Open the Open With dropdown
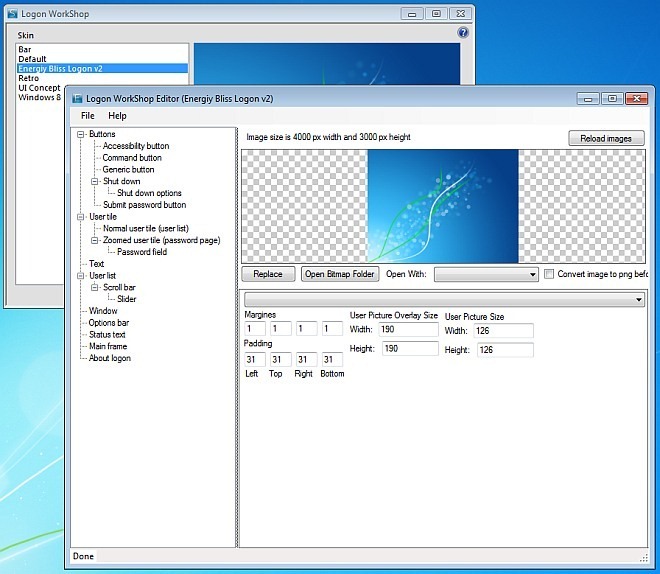 pyautogui.click(x=486, y=274)
